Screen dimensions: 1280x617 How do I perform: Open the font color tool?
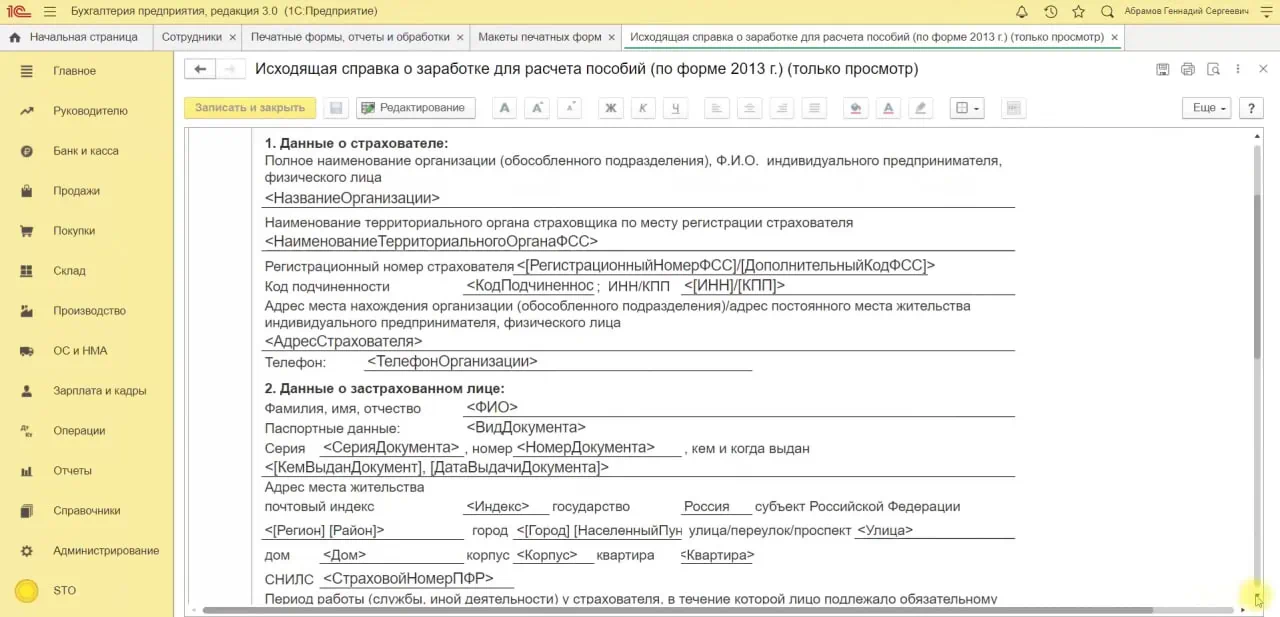pos(888,107)
